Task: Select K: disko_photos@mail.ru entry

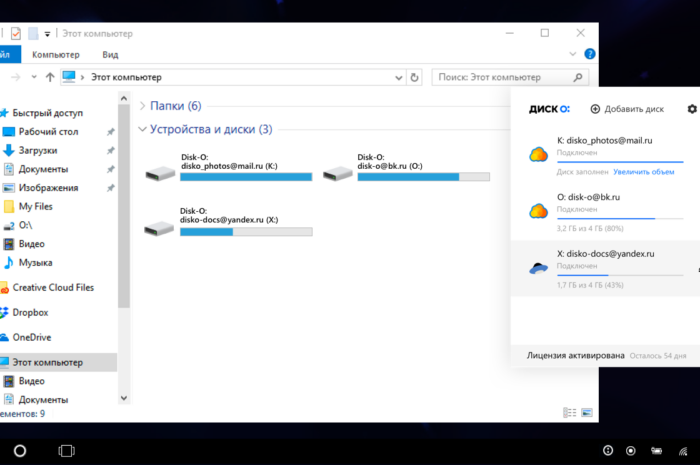Action: [605, 155]
